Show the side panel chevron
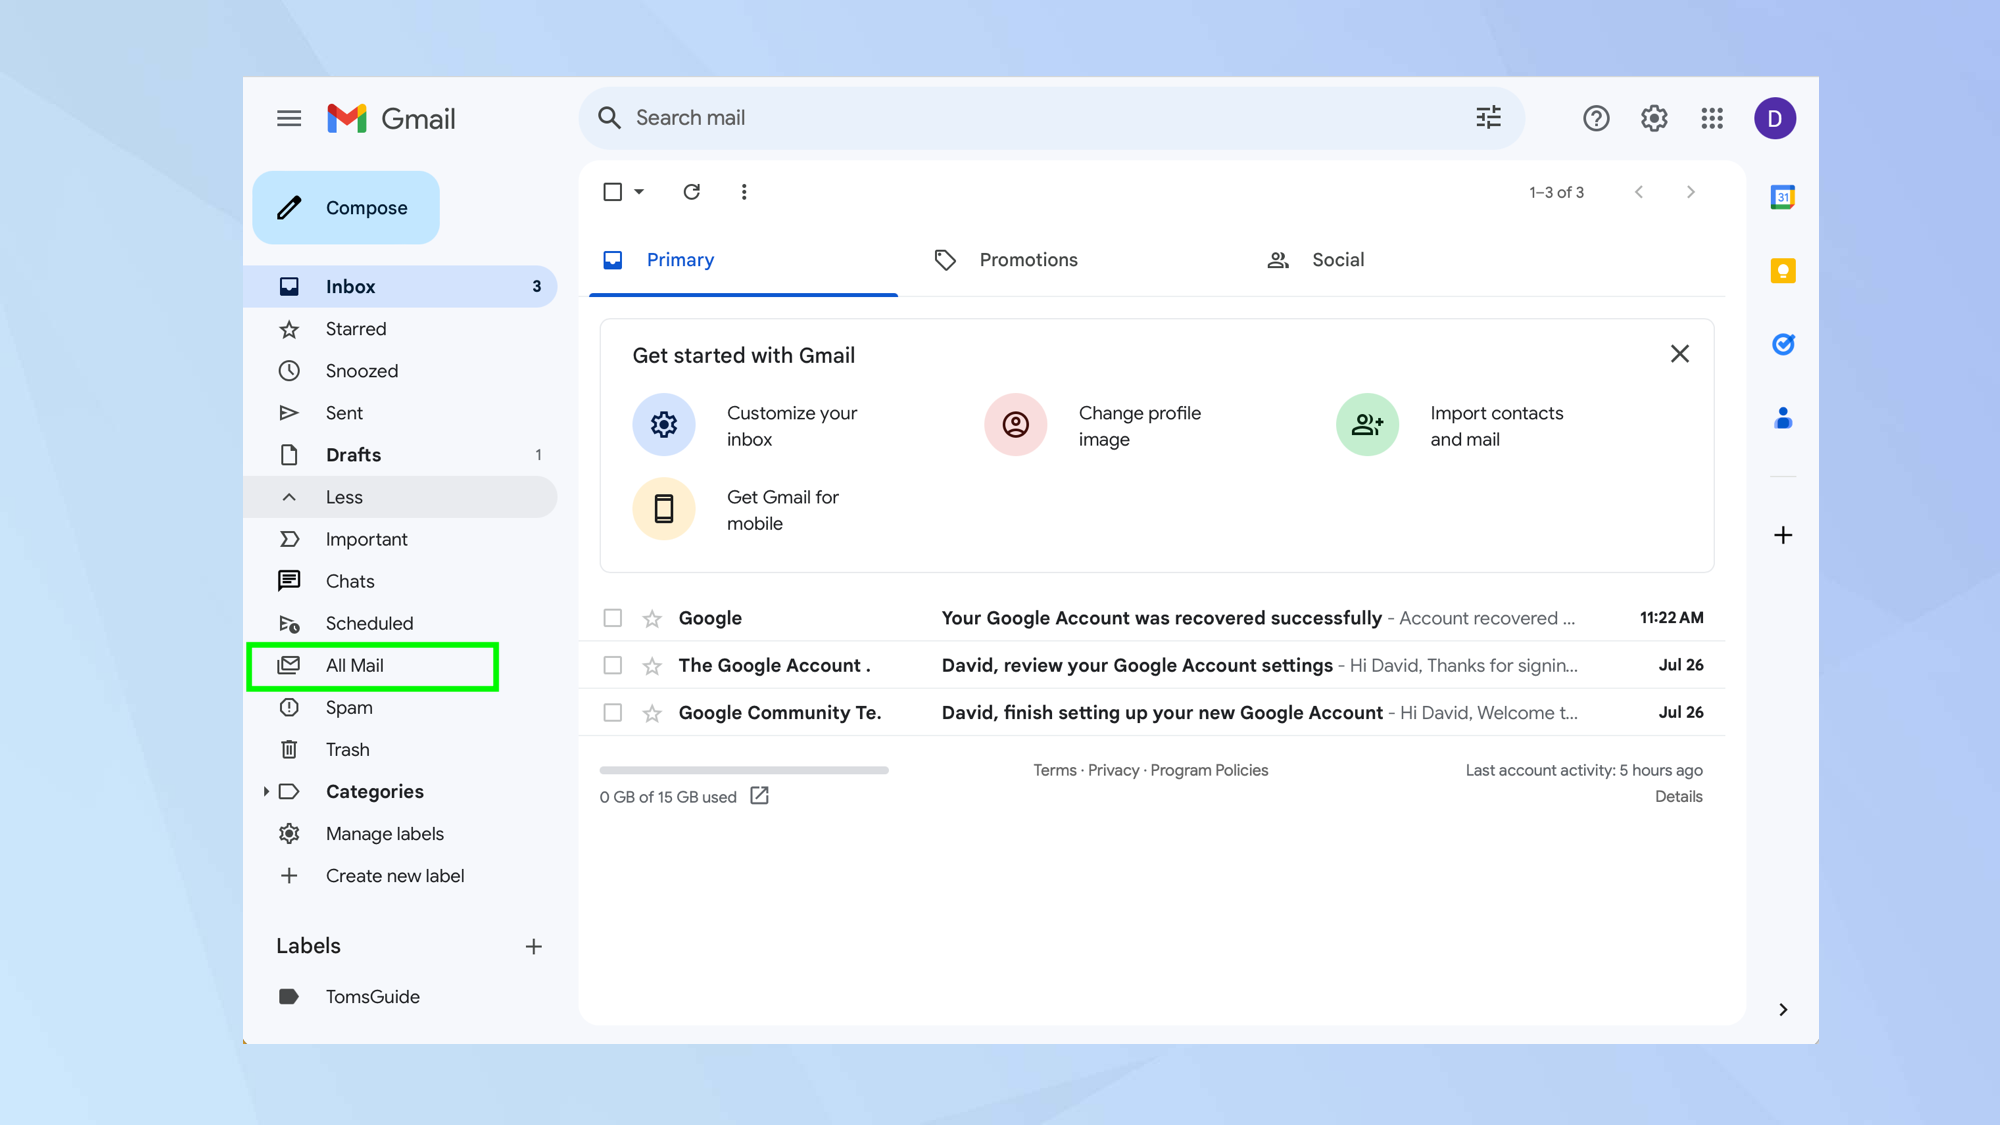This screenshot has width=2000, height=1125. (x=1783, y=1010)
